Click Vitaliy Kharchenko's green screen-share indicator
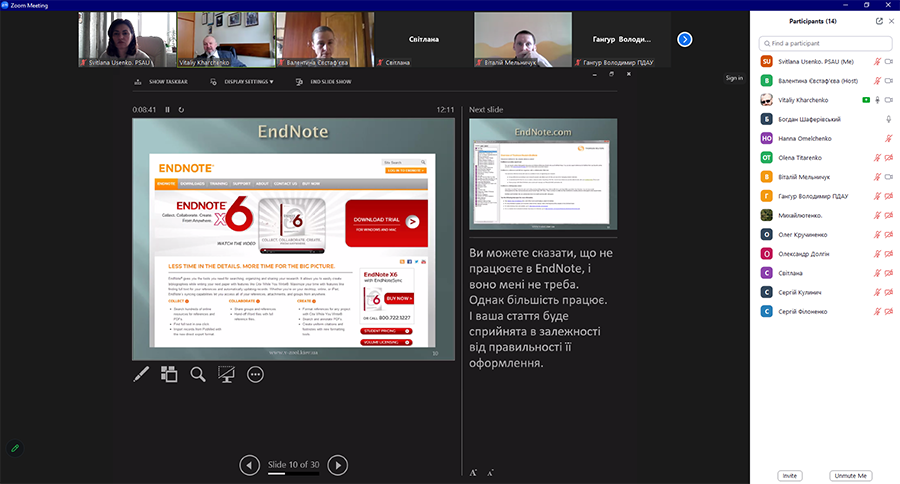Image resolution: width=900 pixels, height=484 pixels. click(866, 100)
